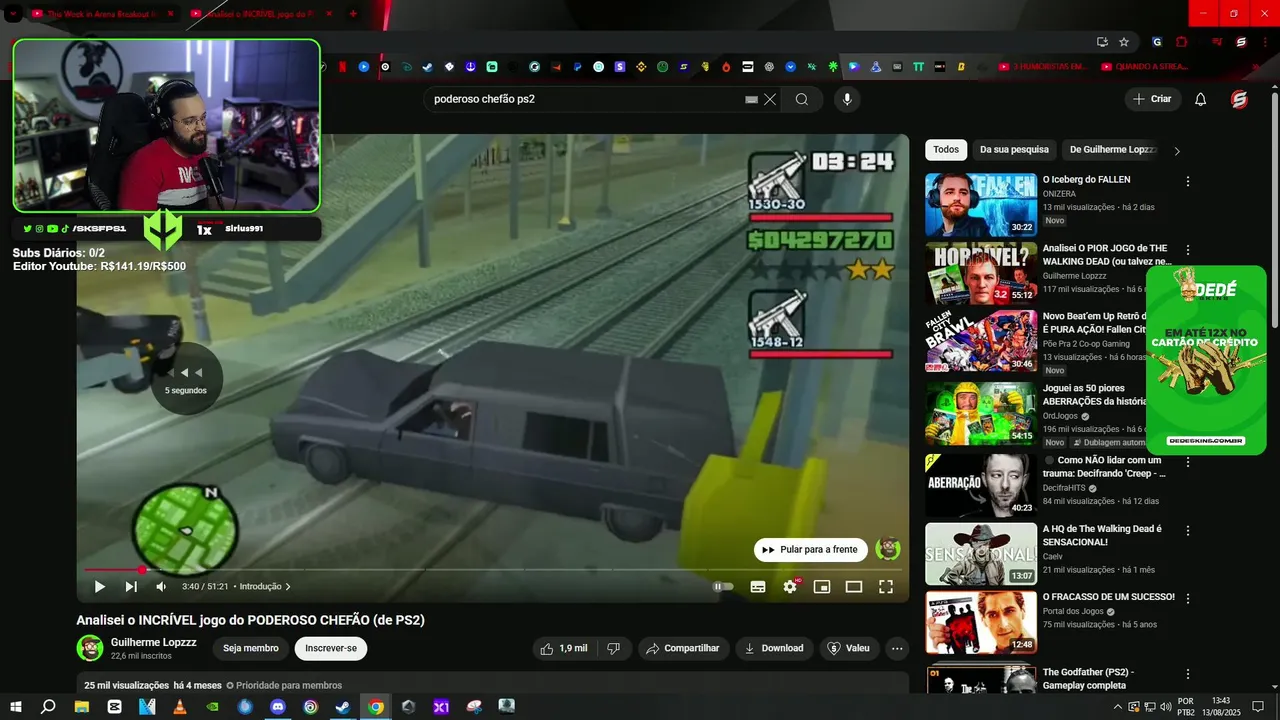Open the Windows Start menu

15,707
